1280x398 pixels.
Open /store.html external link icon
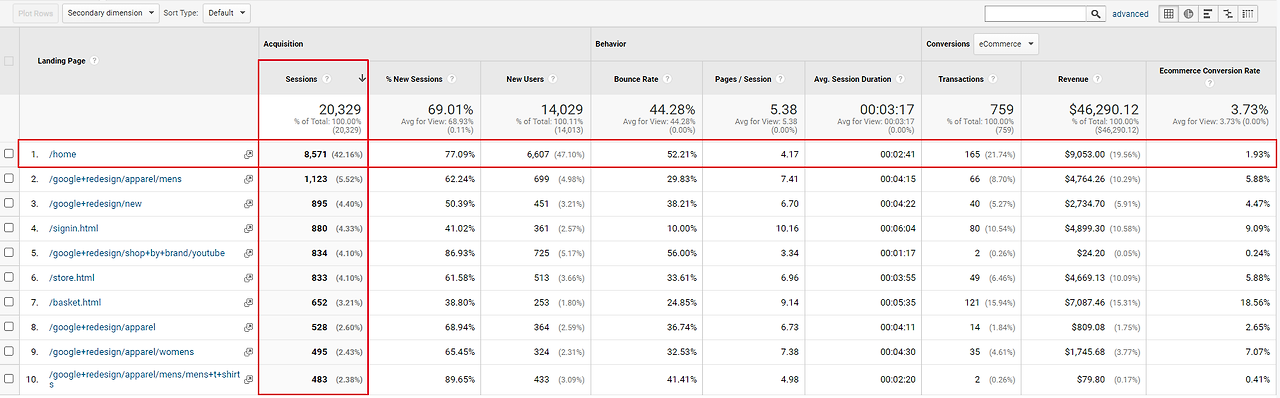click(x=248, y=278)
